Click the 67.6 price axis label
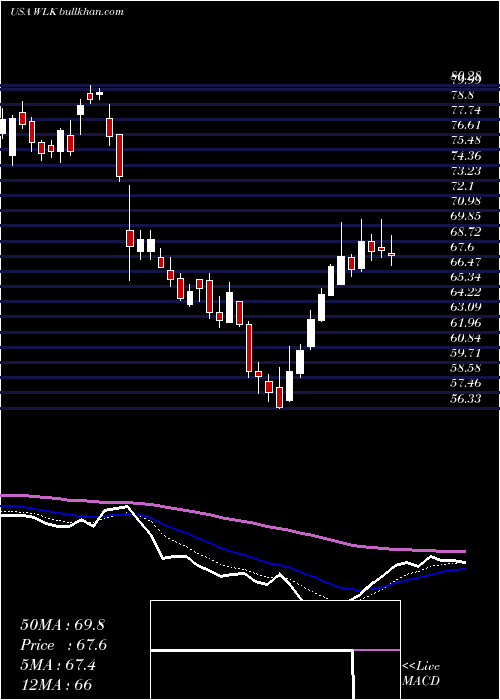The height and width of the screenshot is (700, 500). [462, 247]
